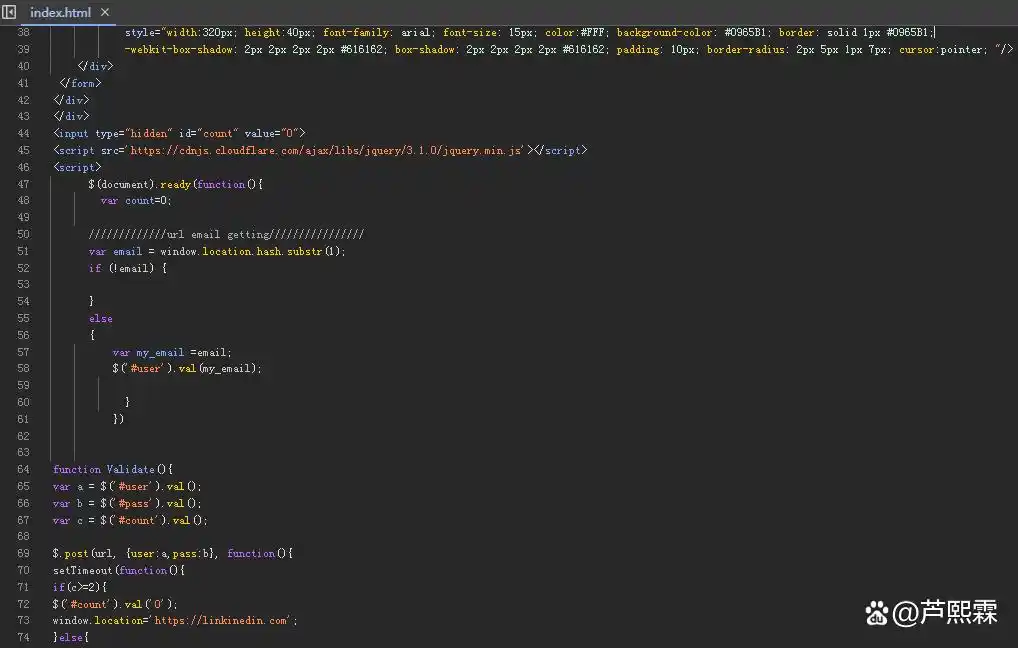Click the text 'function Validate(){'

(113, 469)
